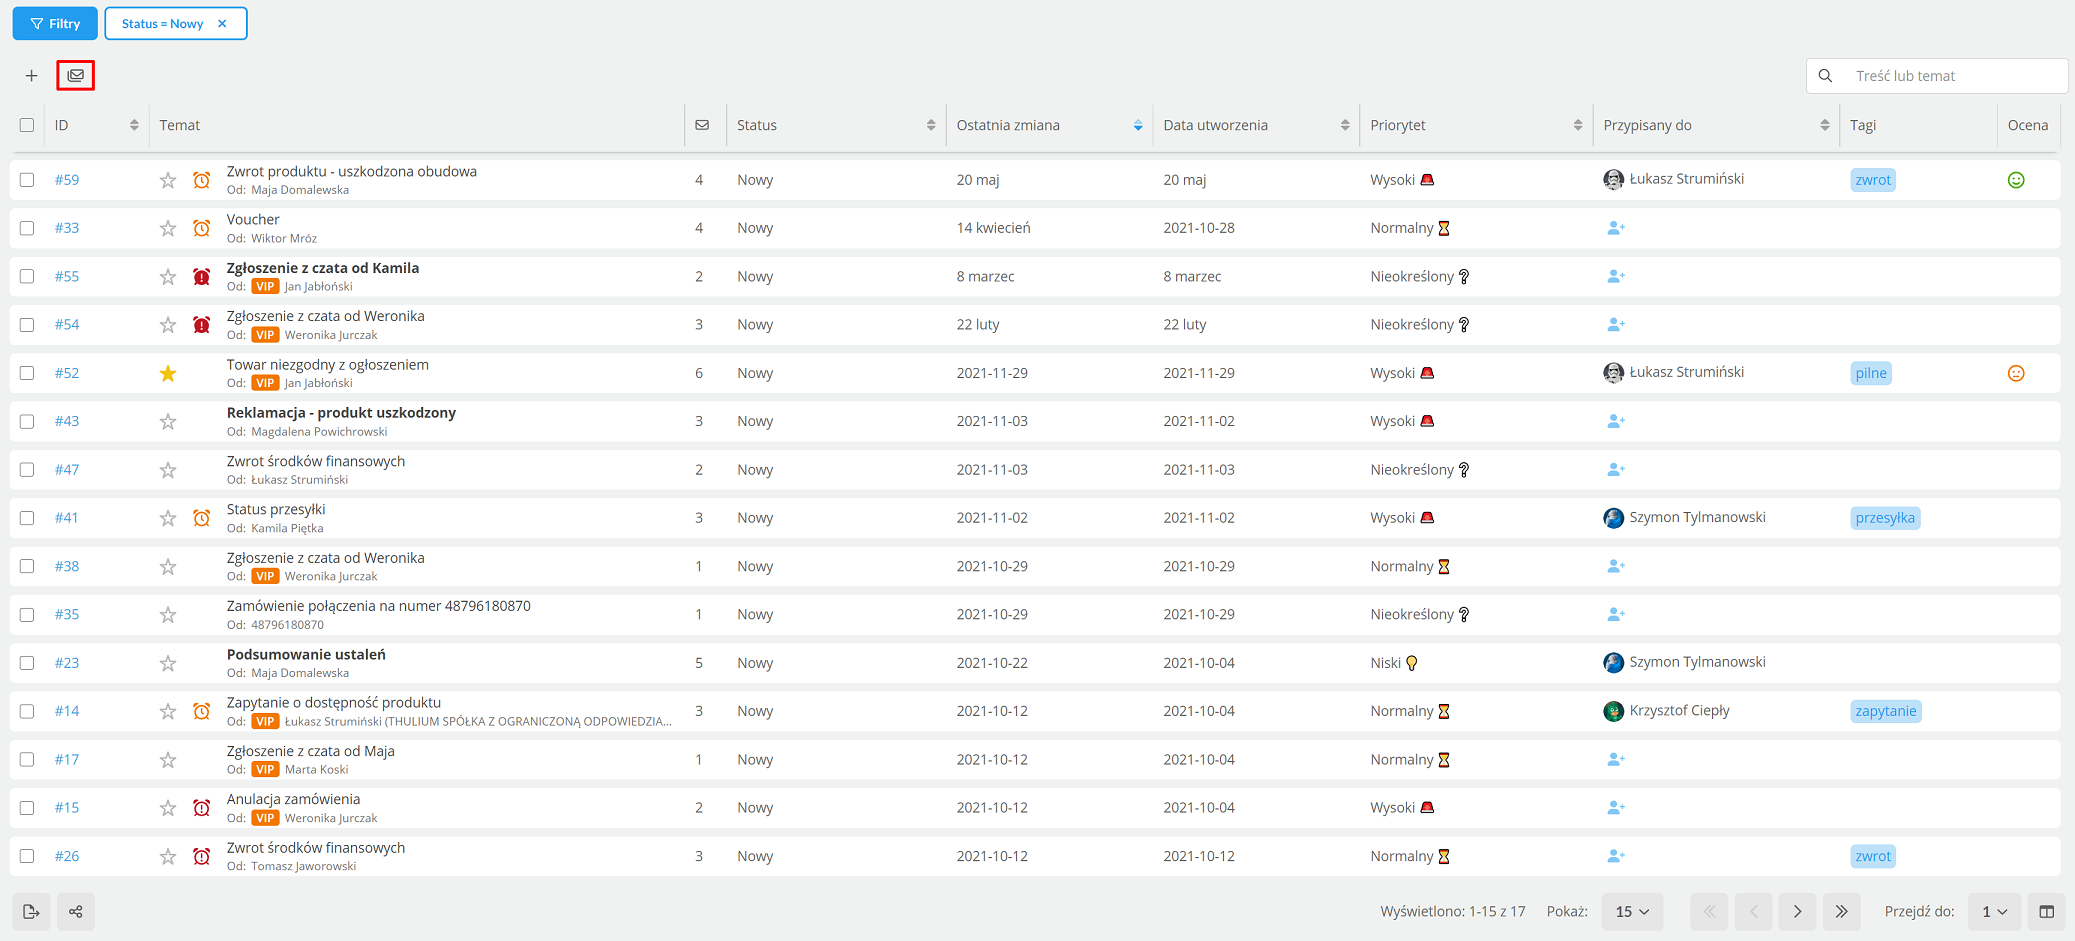Select checkbox for ticket #26

pos(27,856)
